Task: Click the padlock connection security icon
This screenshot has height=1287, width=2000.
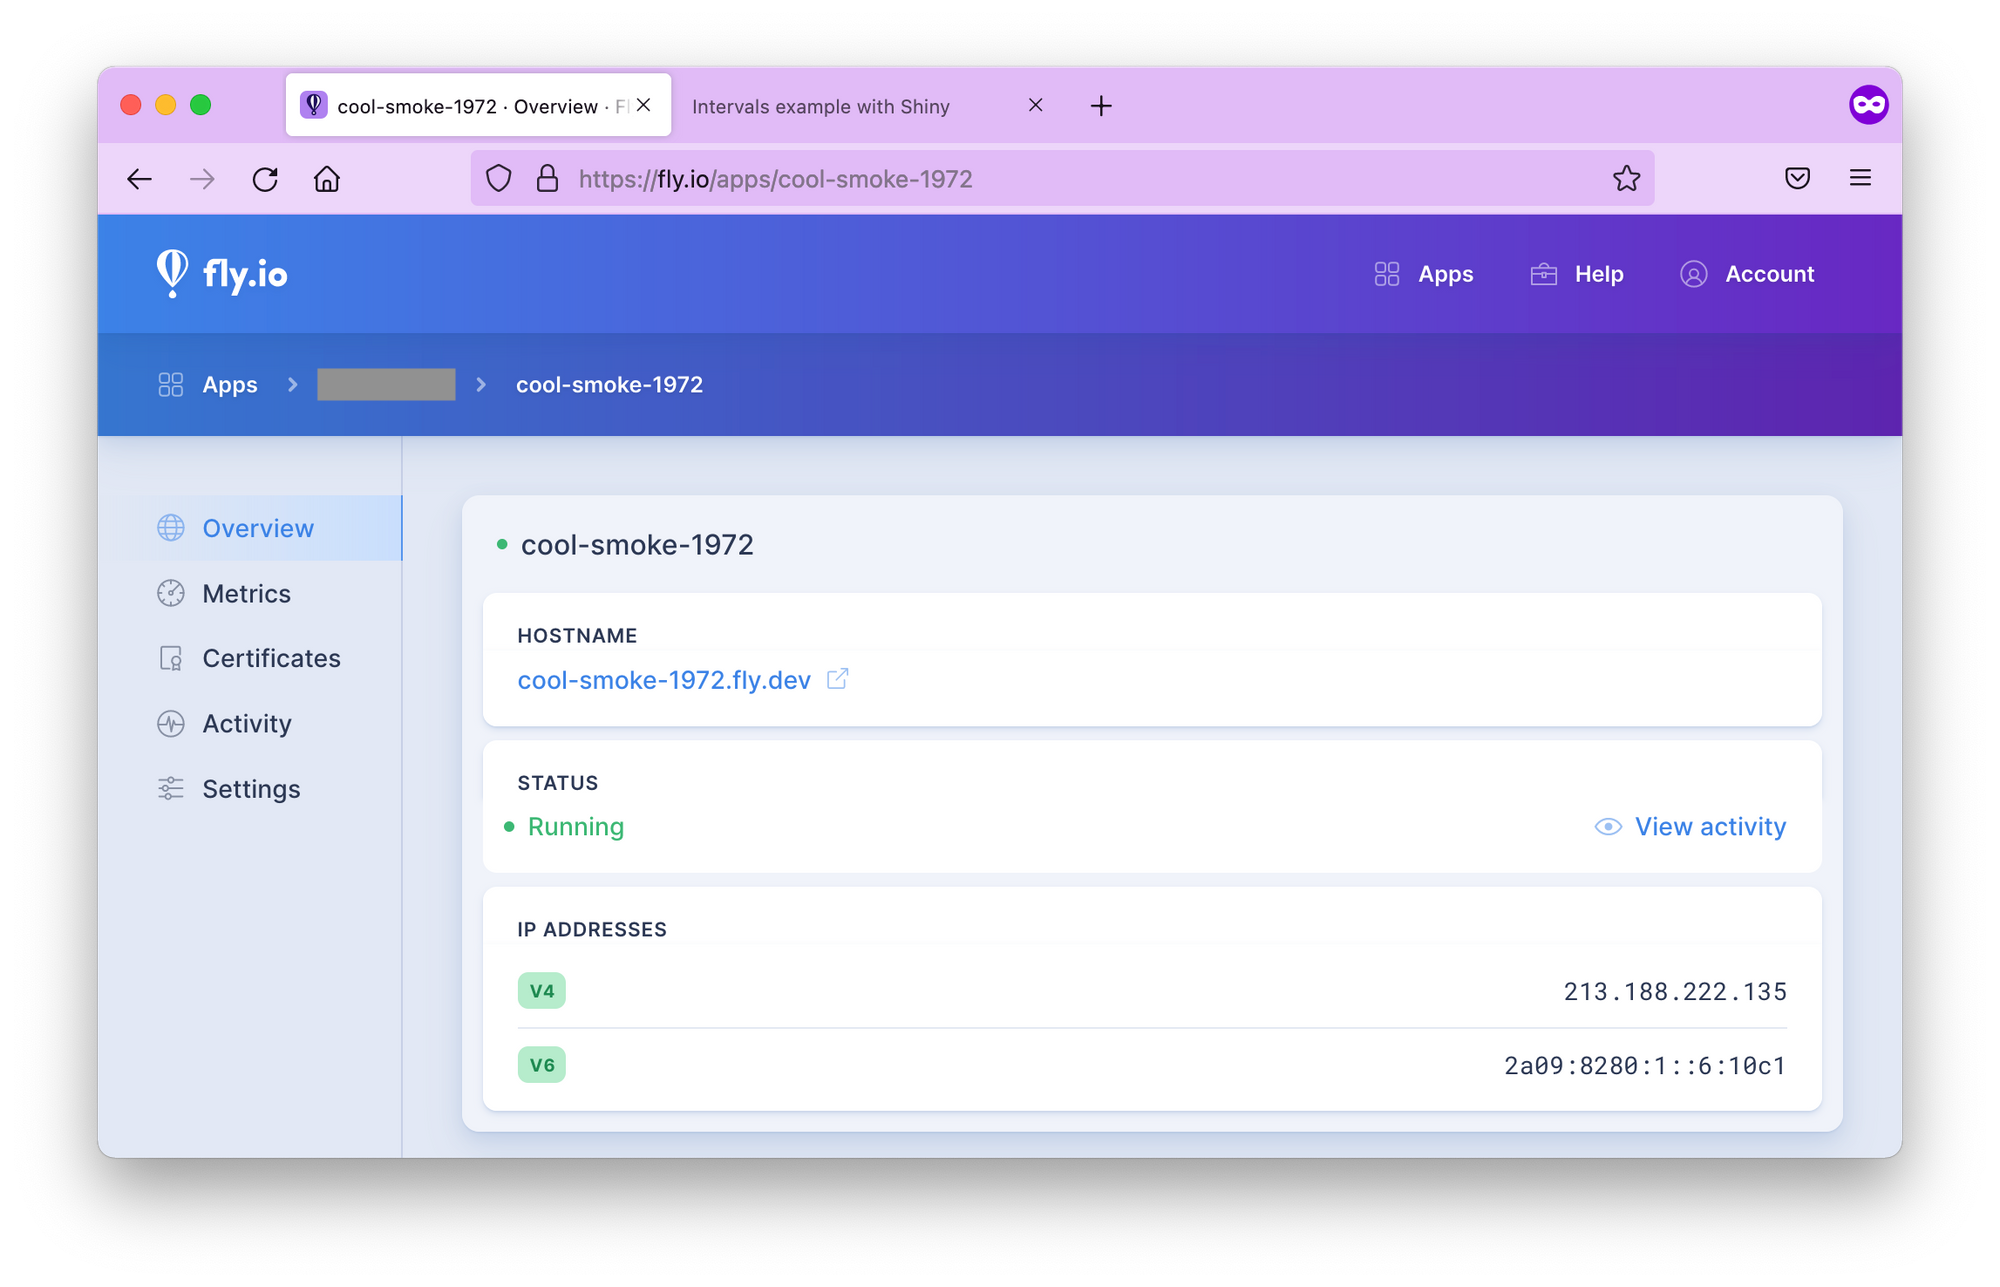Action: pyautogui.click(x=547, y=178)
